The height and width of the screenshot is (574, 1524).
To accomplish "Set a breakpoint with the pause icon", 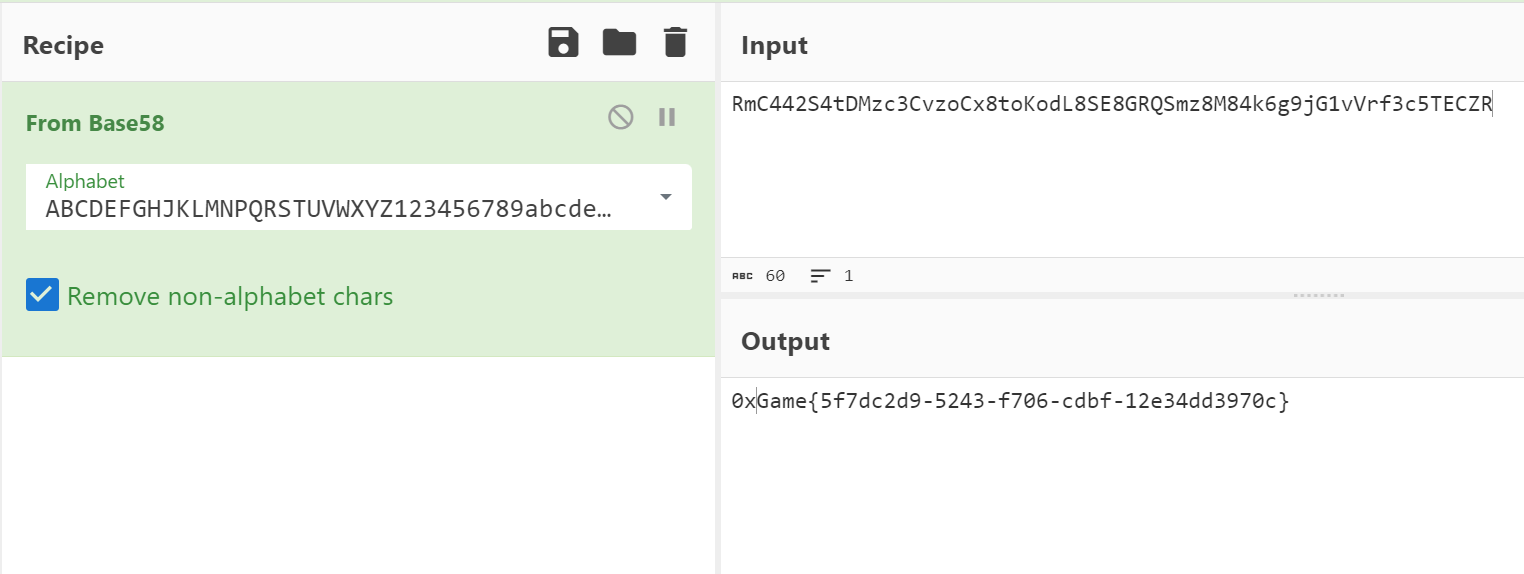I will [667, 117].
